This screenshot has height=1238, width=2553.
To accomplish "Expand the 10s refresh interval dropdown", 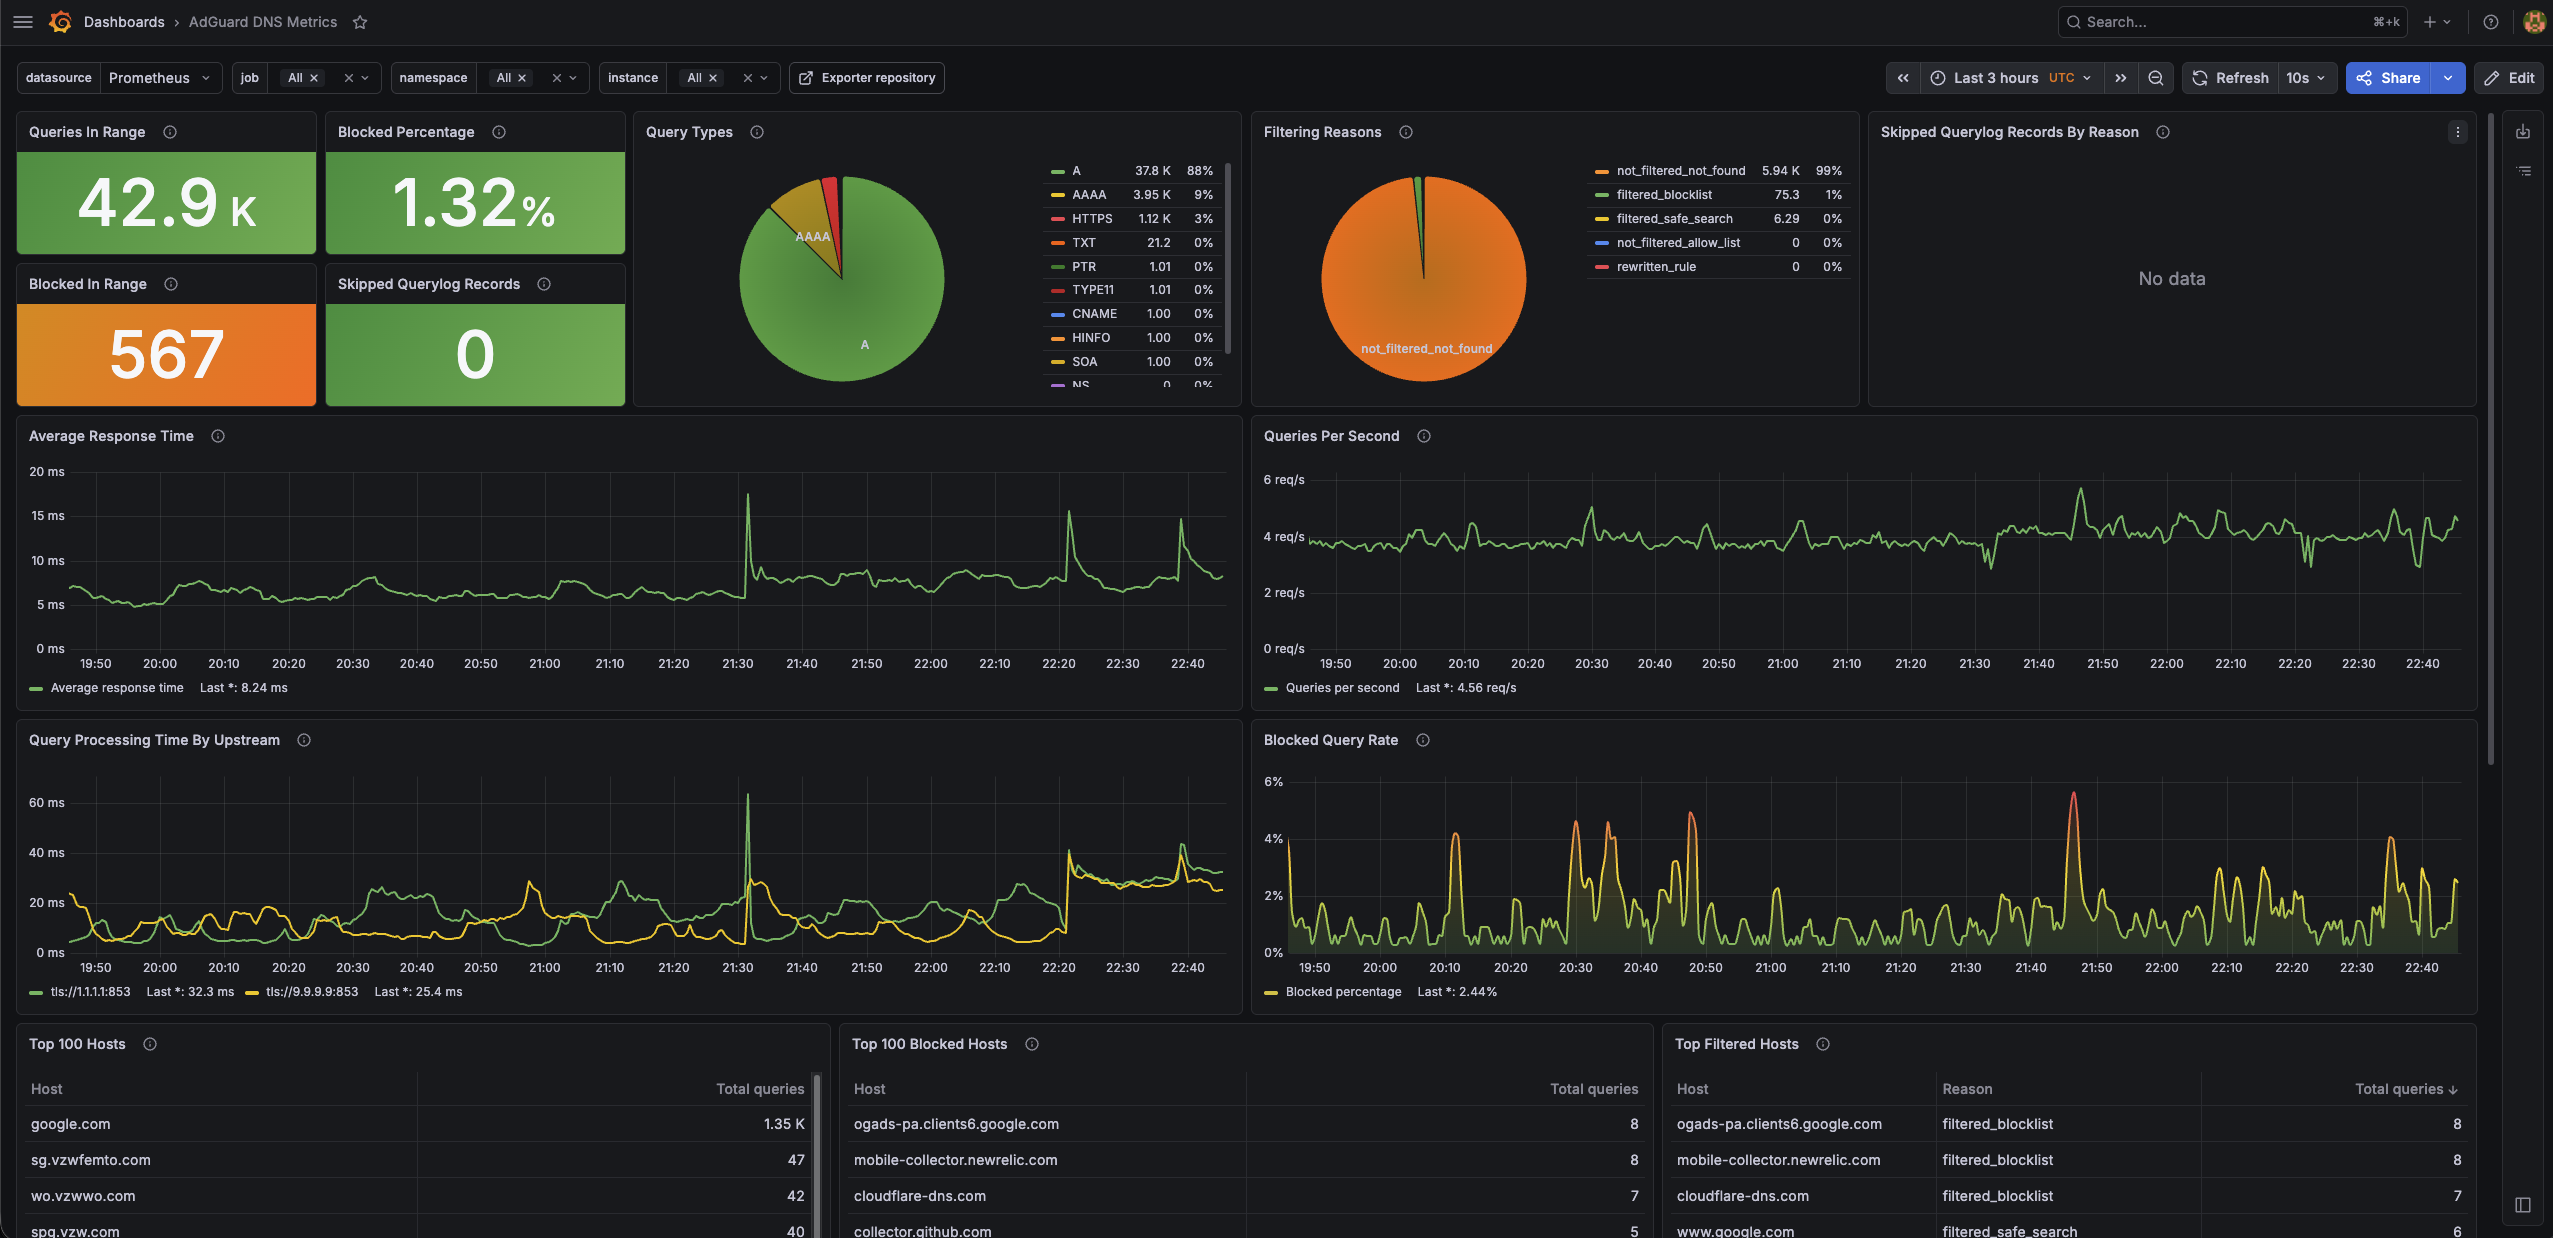I will tap(2306, 78).
